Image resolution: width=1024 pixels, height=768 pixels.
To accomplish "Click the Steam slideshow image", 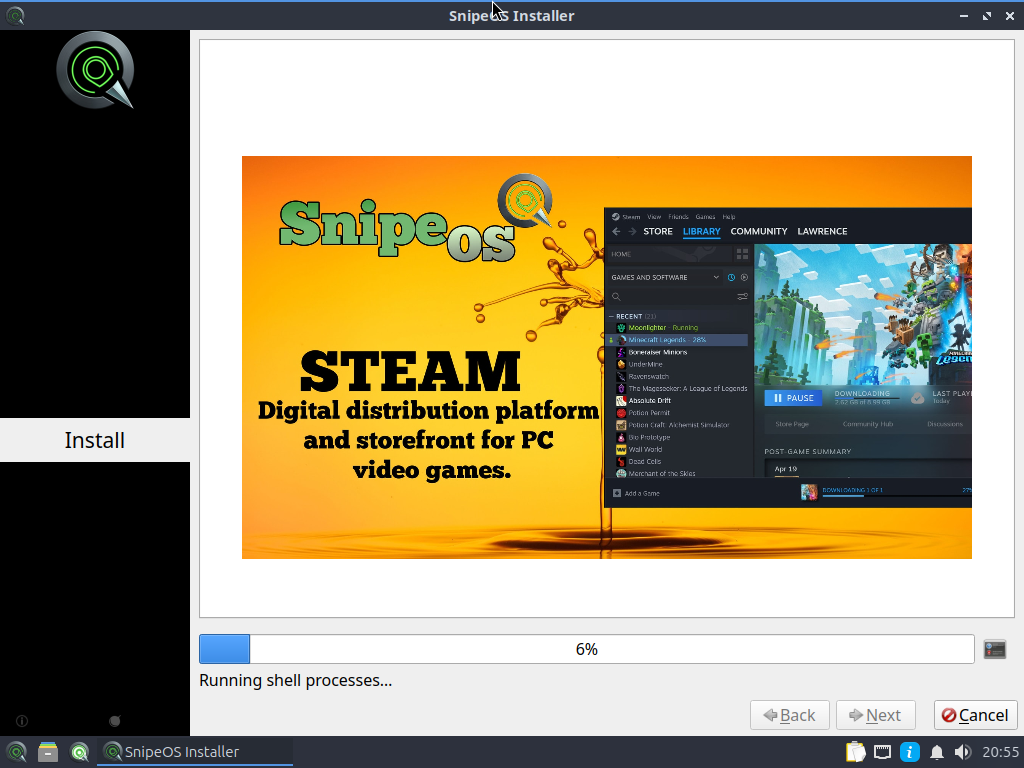I will pos(607,357).
